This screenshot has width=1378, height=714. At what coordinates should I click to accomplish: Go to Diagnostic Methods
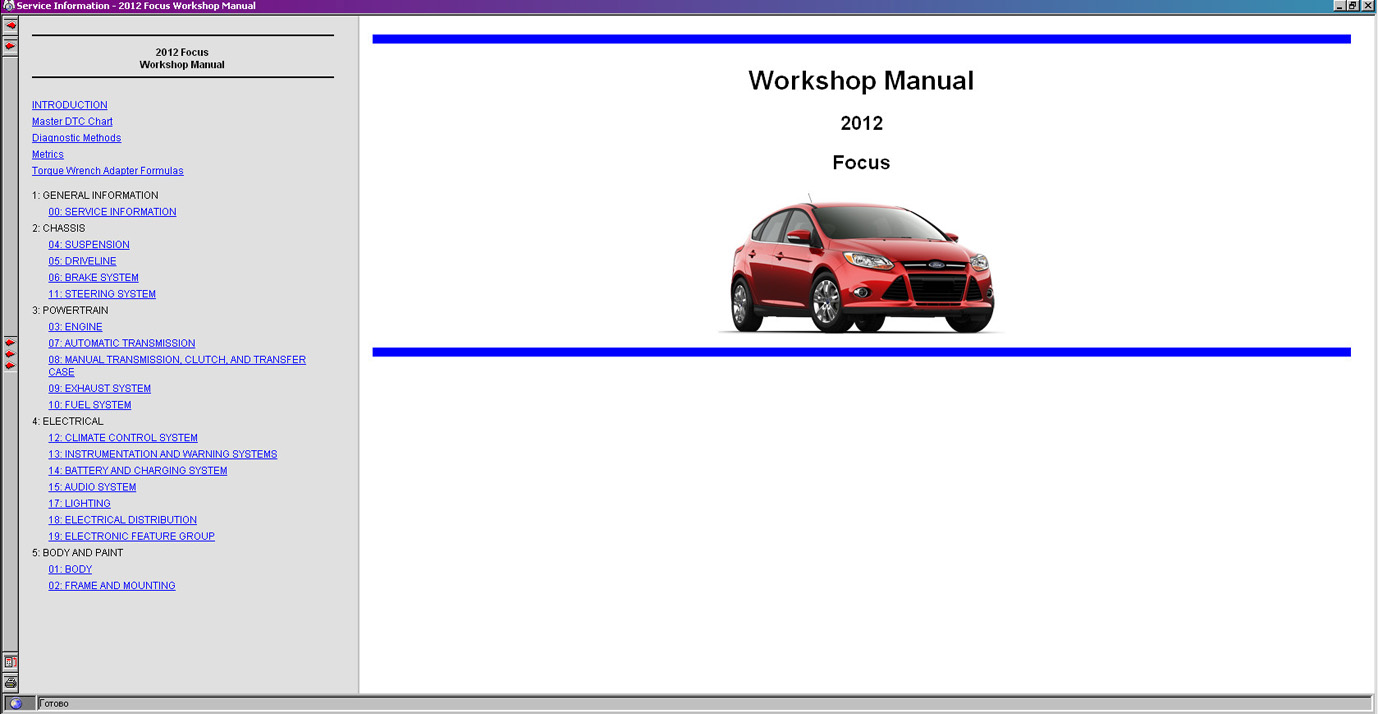click(76, 138)
